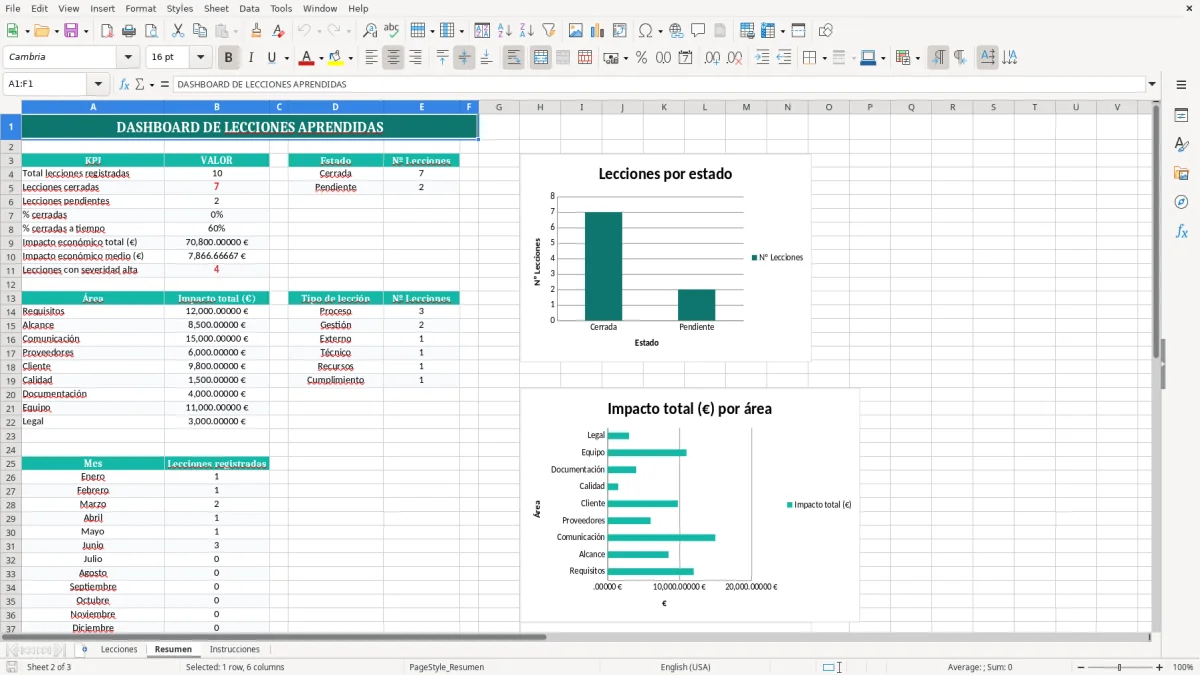Insert an image
Screen dimensions: 1200x675
[x=576, y=31]
